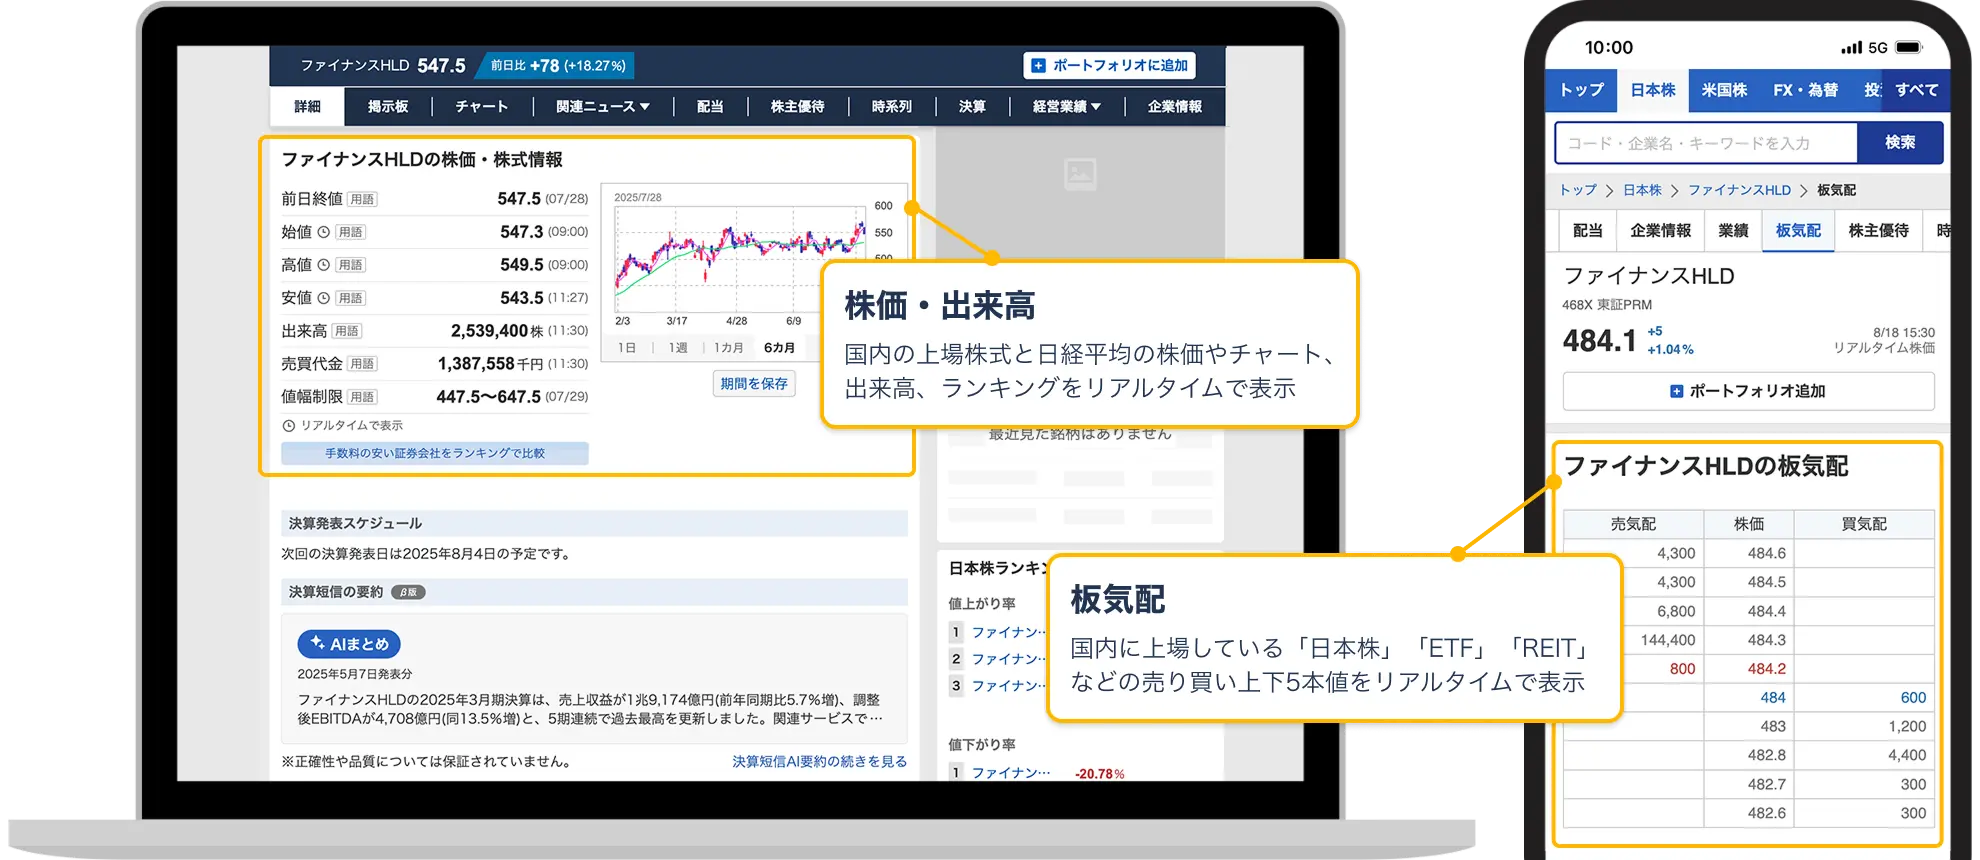Open the 掲示板 tab

pos(388,107)
